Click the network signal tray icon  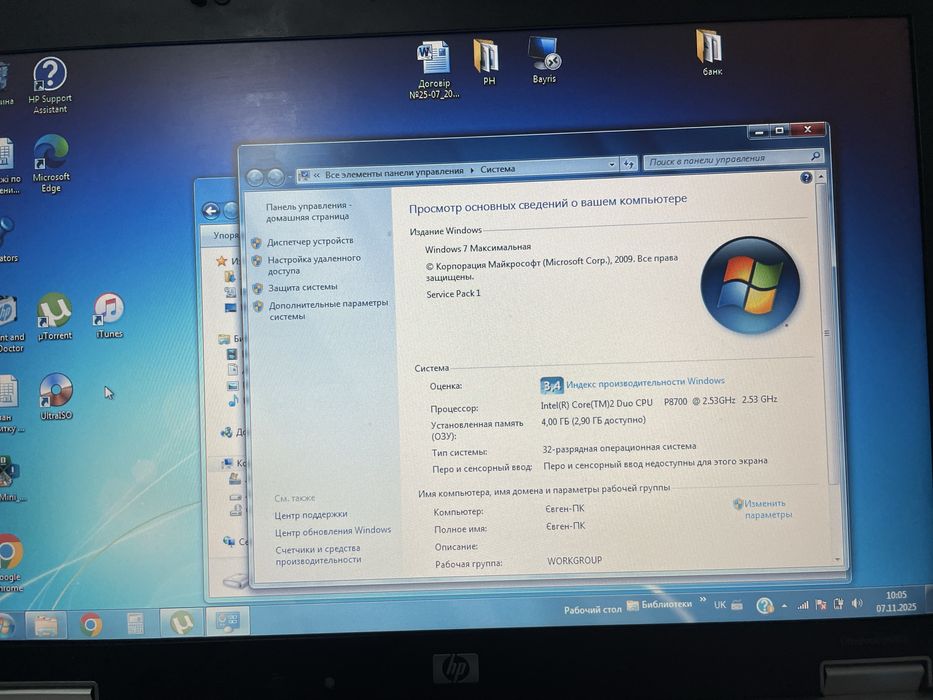tap(803, 605)
